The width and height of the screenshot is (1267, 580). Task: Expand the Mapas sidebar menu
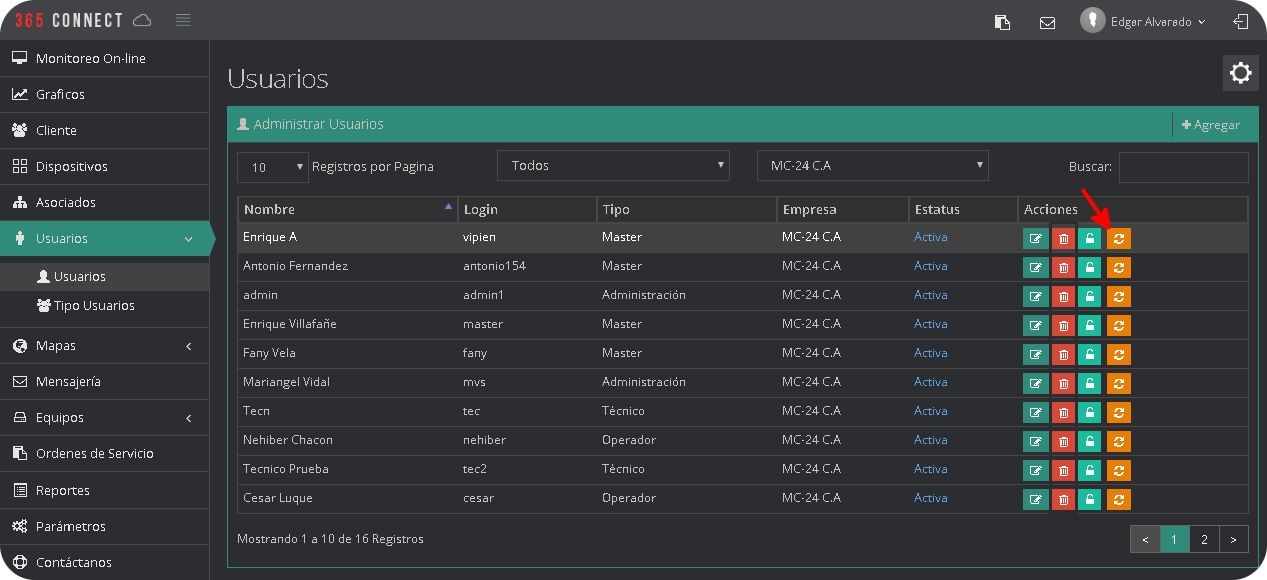[104, 346]
